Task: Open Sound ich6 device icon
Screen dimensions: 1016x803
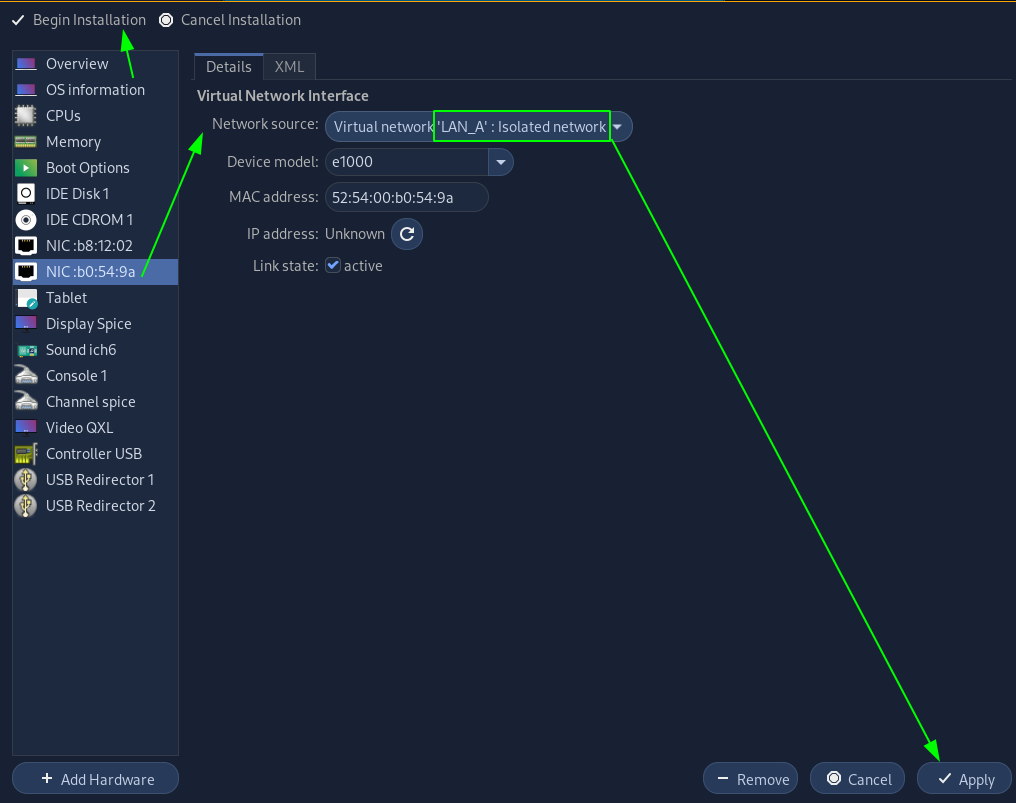Action: [26, 350]
